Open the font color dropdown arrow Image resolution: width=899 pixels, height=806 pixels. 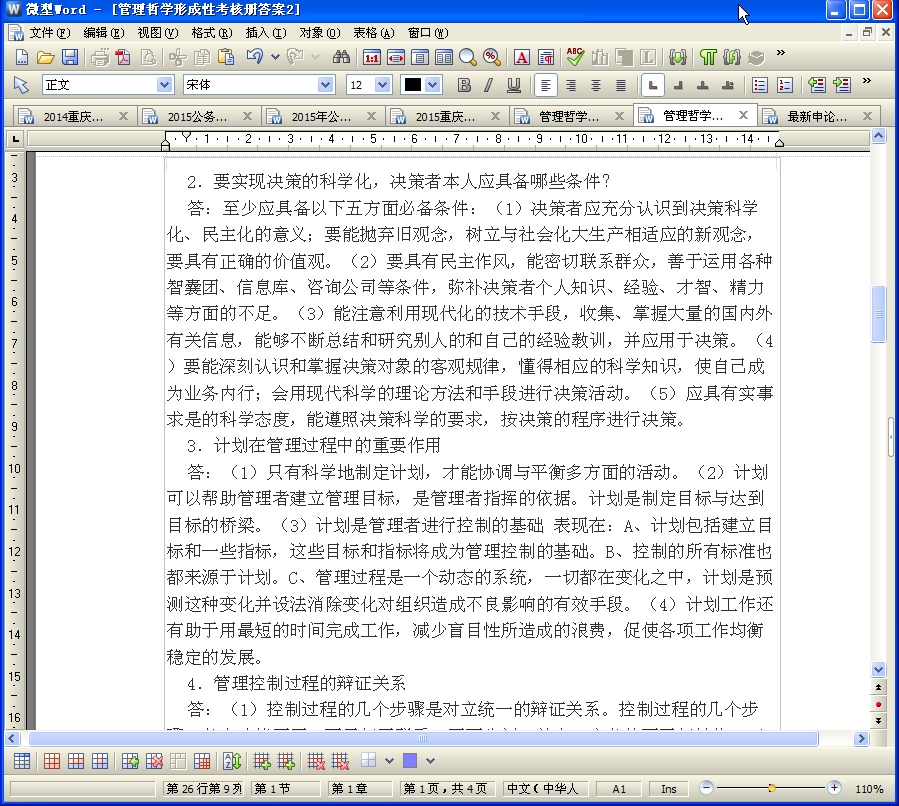tap(433, 85)
